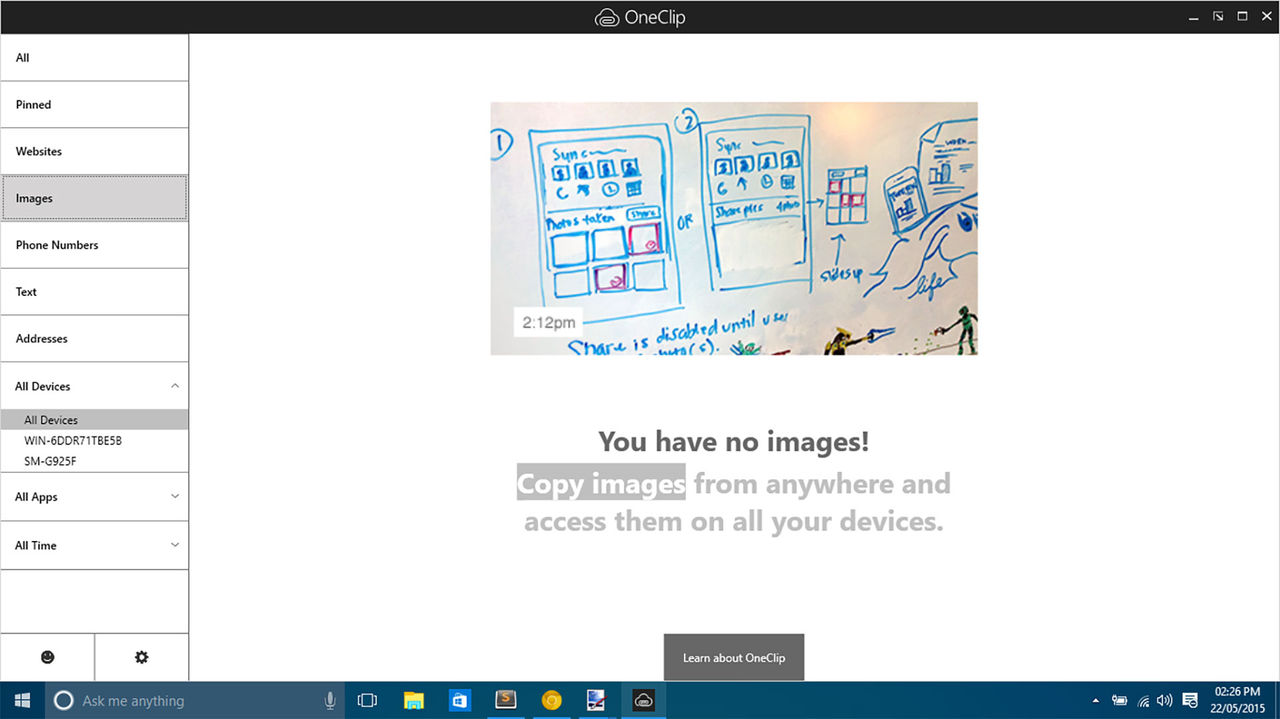Viewport: 1280px width, 719px height.
Task: Show hidden system tray icons
Action: point(1096,701)
